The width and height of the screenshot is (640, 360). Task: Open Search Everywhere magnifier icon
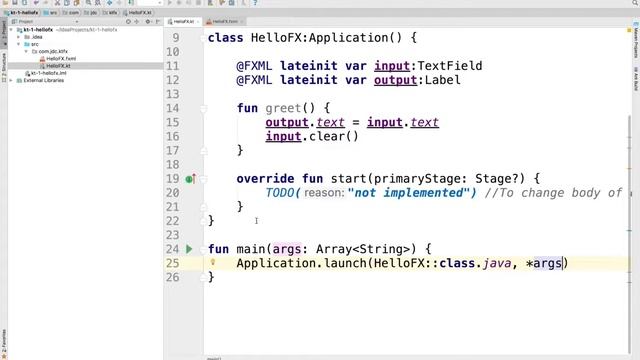pos(636,2)
